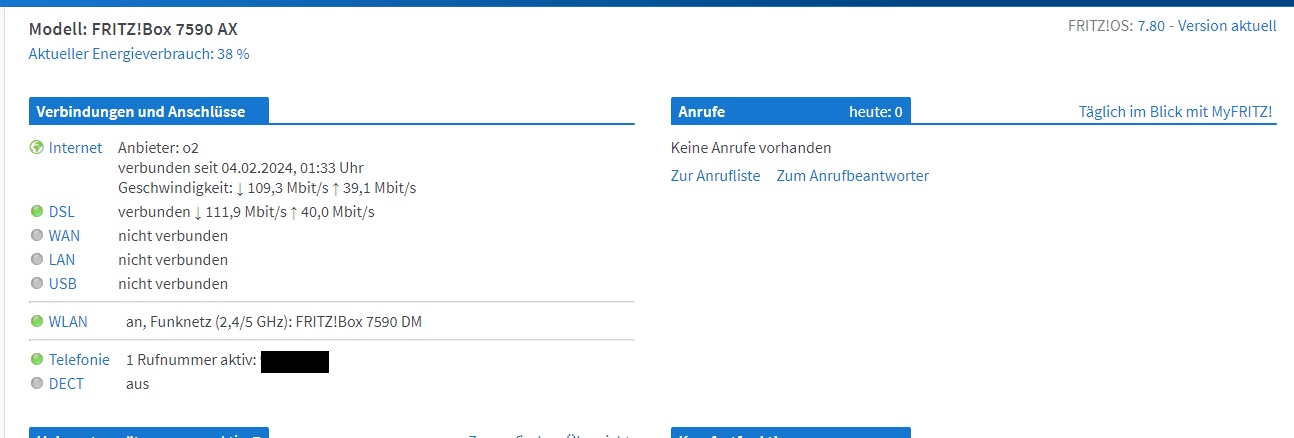
Task: Open the DECT settings link
Action: pyautogui.click(x=66, y=383)
